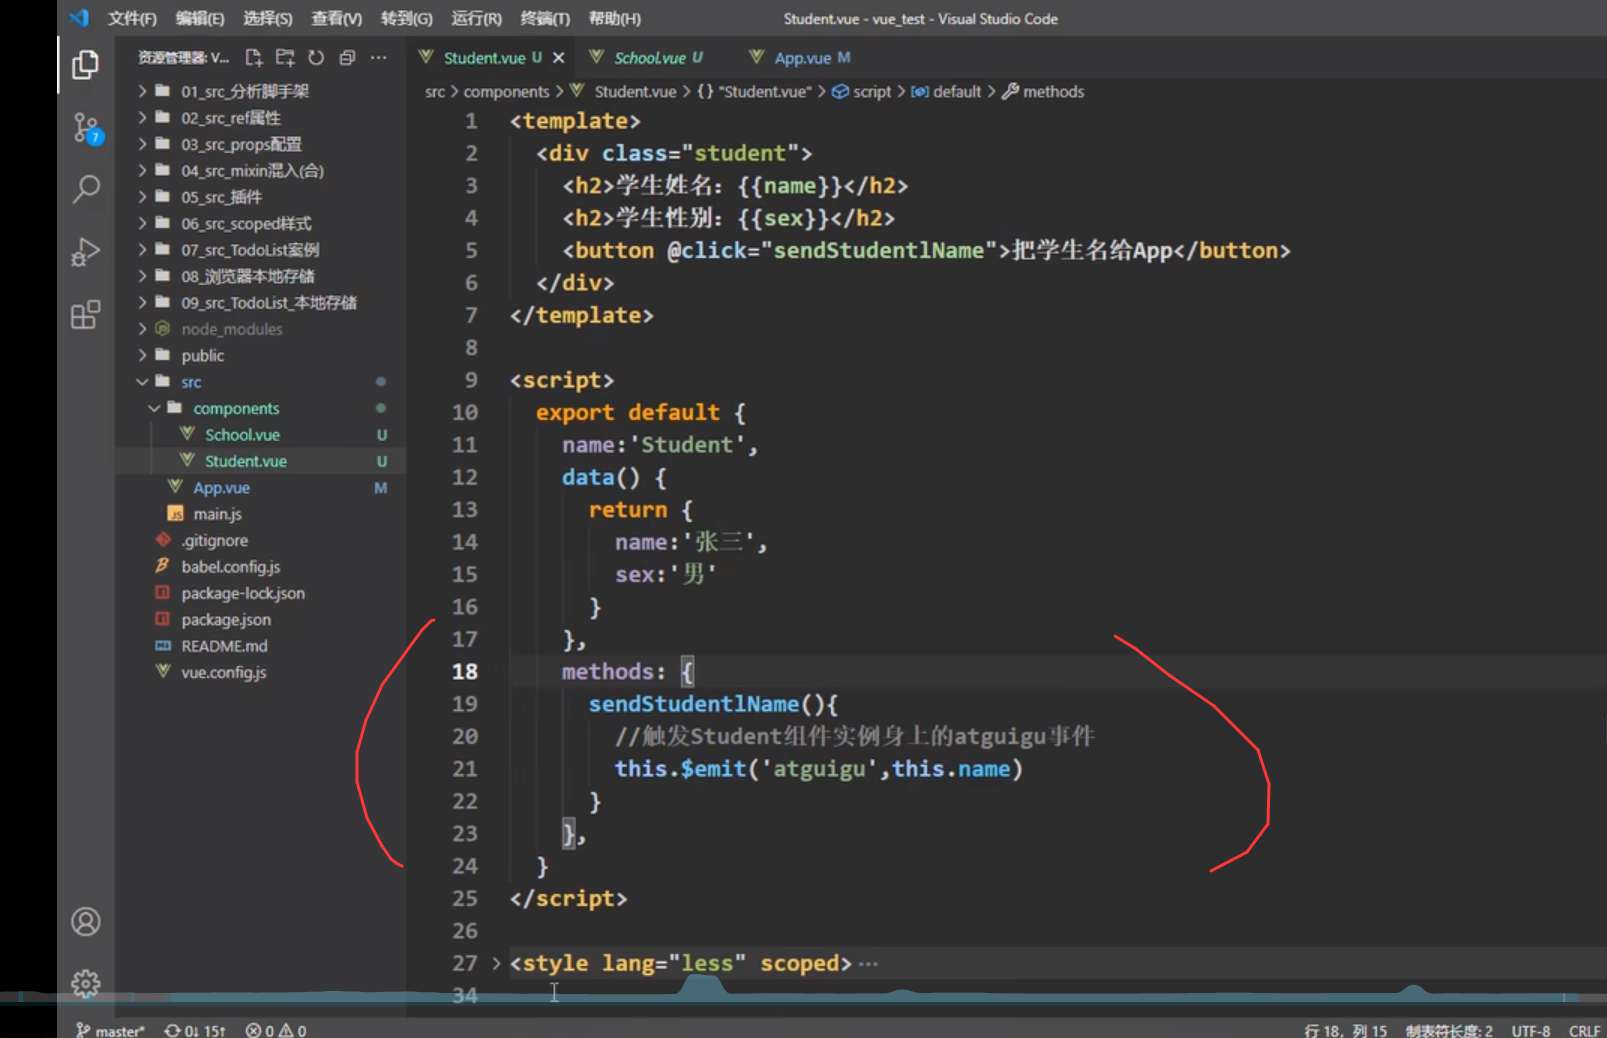Change the UTF-8 encoding setting
Screen dimensions: 1607x1038
click(x=1531, y=1030)
